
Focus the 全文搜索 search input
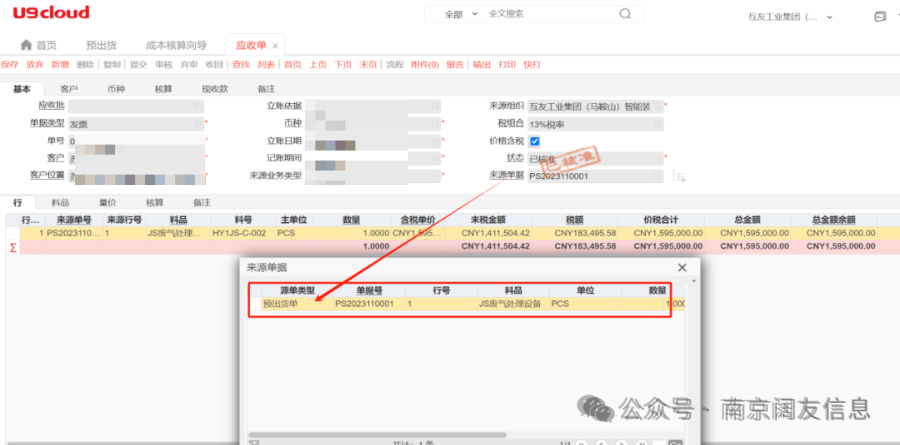point(548,14)
